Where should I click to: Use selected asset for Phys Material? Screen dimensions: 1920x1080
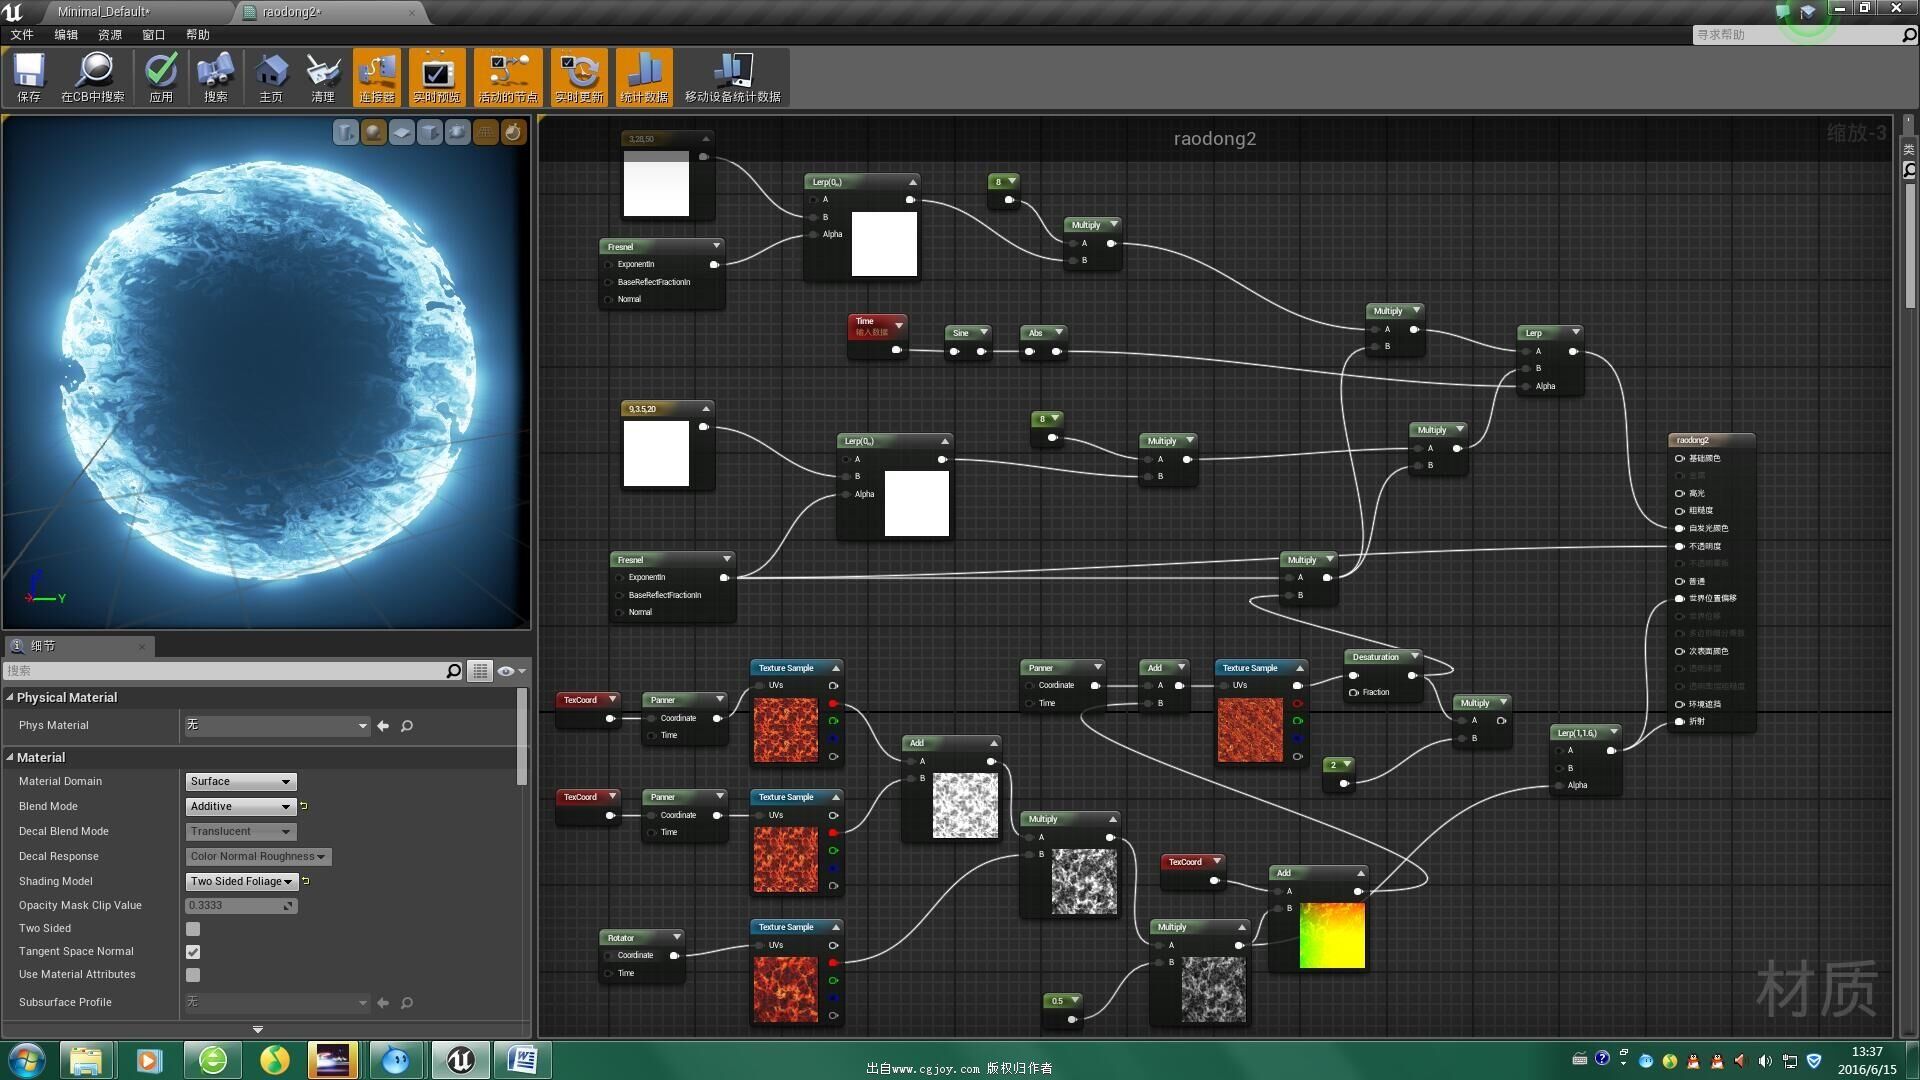point(383,726)
